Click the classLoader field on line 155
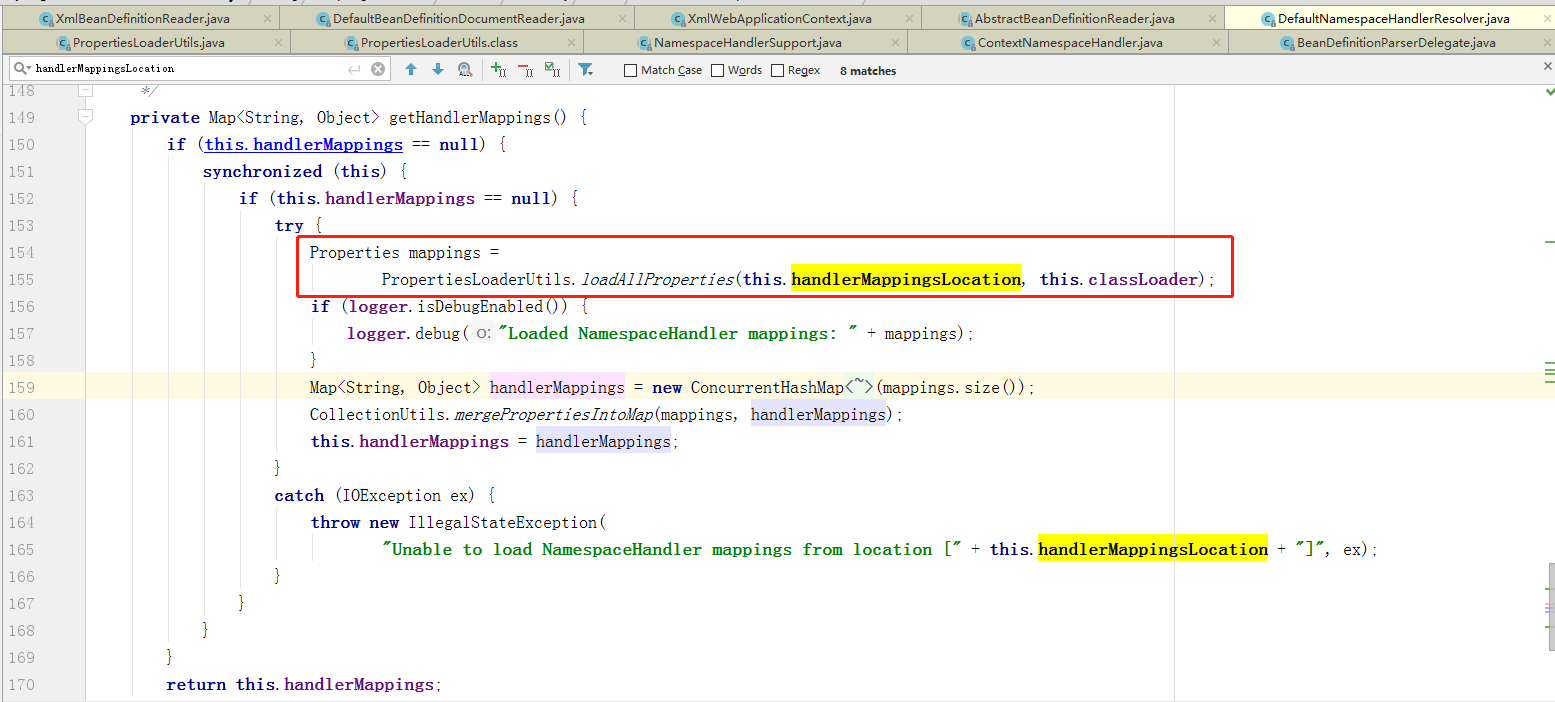1555x702 pixels. point(1142,279)
